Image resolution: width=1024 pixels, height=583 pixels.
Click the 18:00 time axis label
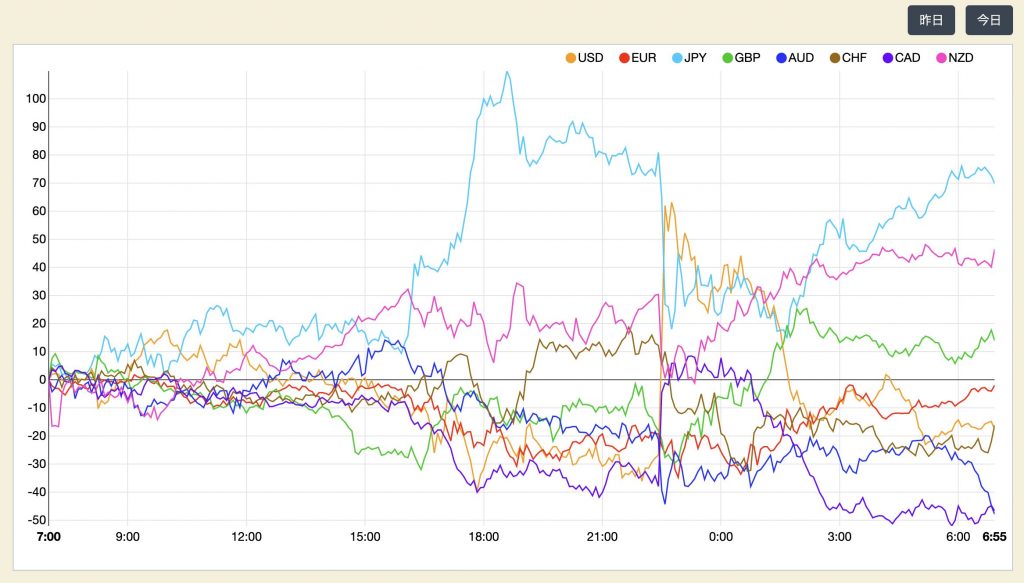pyautogui.click(x=483, y=537)
